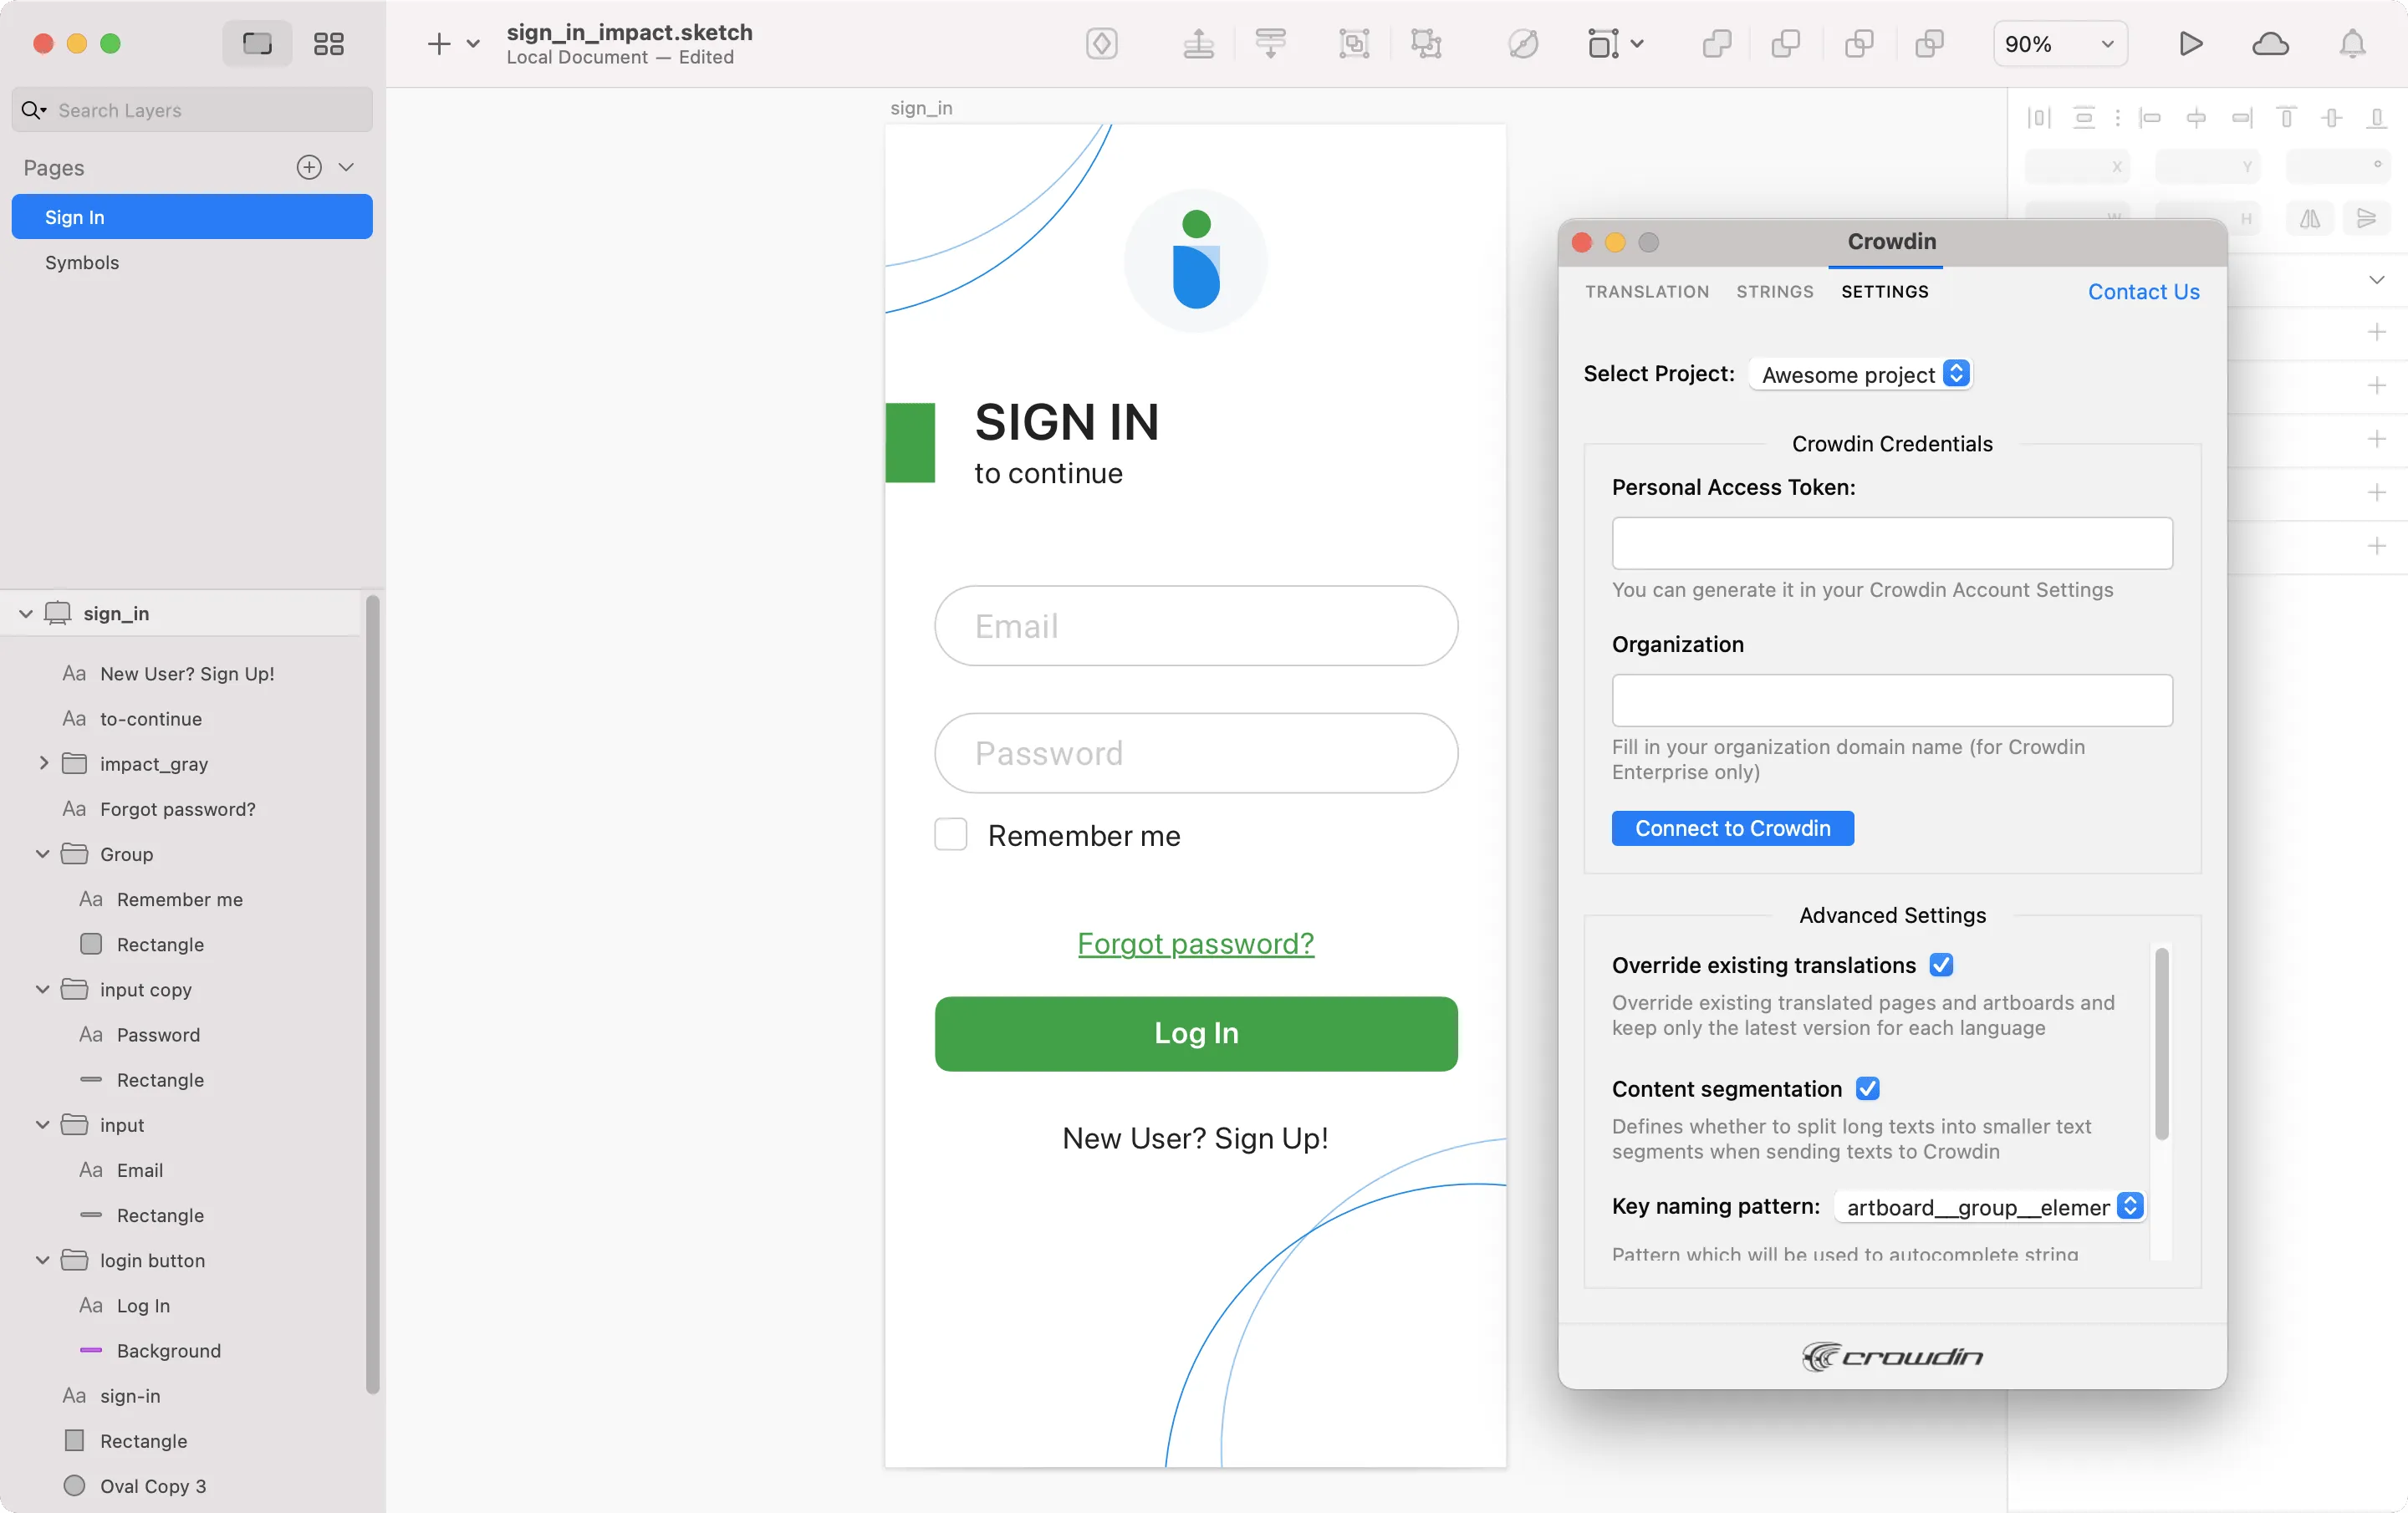Open notifications with the bell icon
The image size is (2408, 1513).
2353,44
